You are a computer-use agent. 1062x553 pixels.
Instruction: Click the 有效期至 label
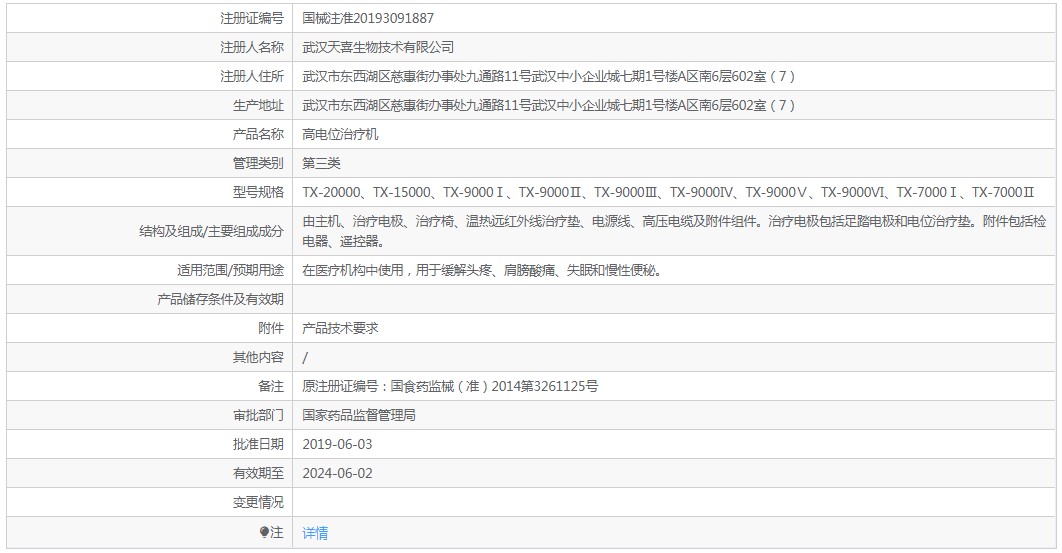258,474
